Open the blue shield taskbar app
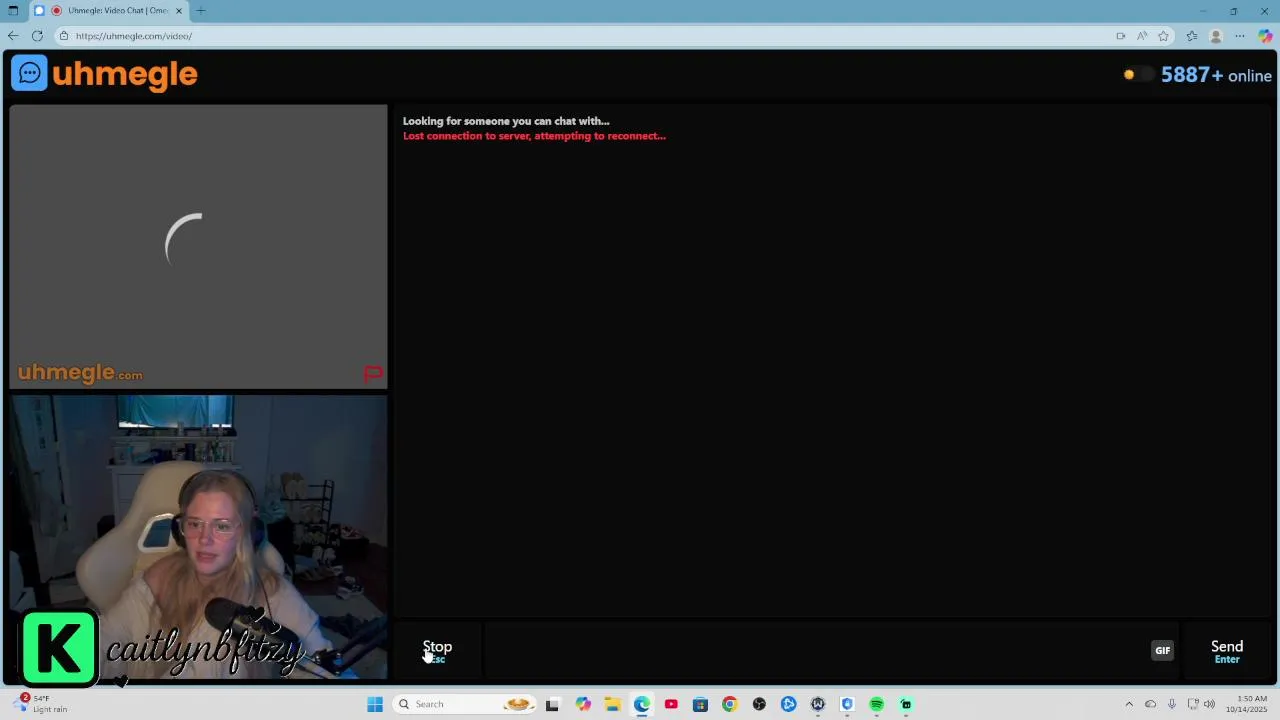Viewport: 1280px width, 720px height. [x=847, y=704]
